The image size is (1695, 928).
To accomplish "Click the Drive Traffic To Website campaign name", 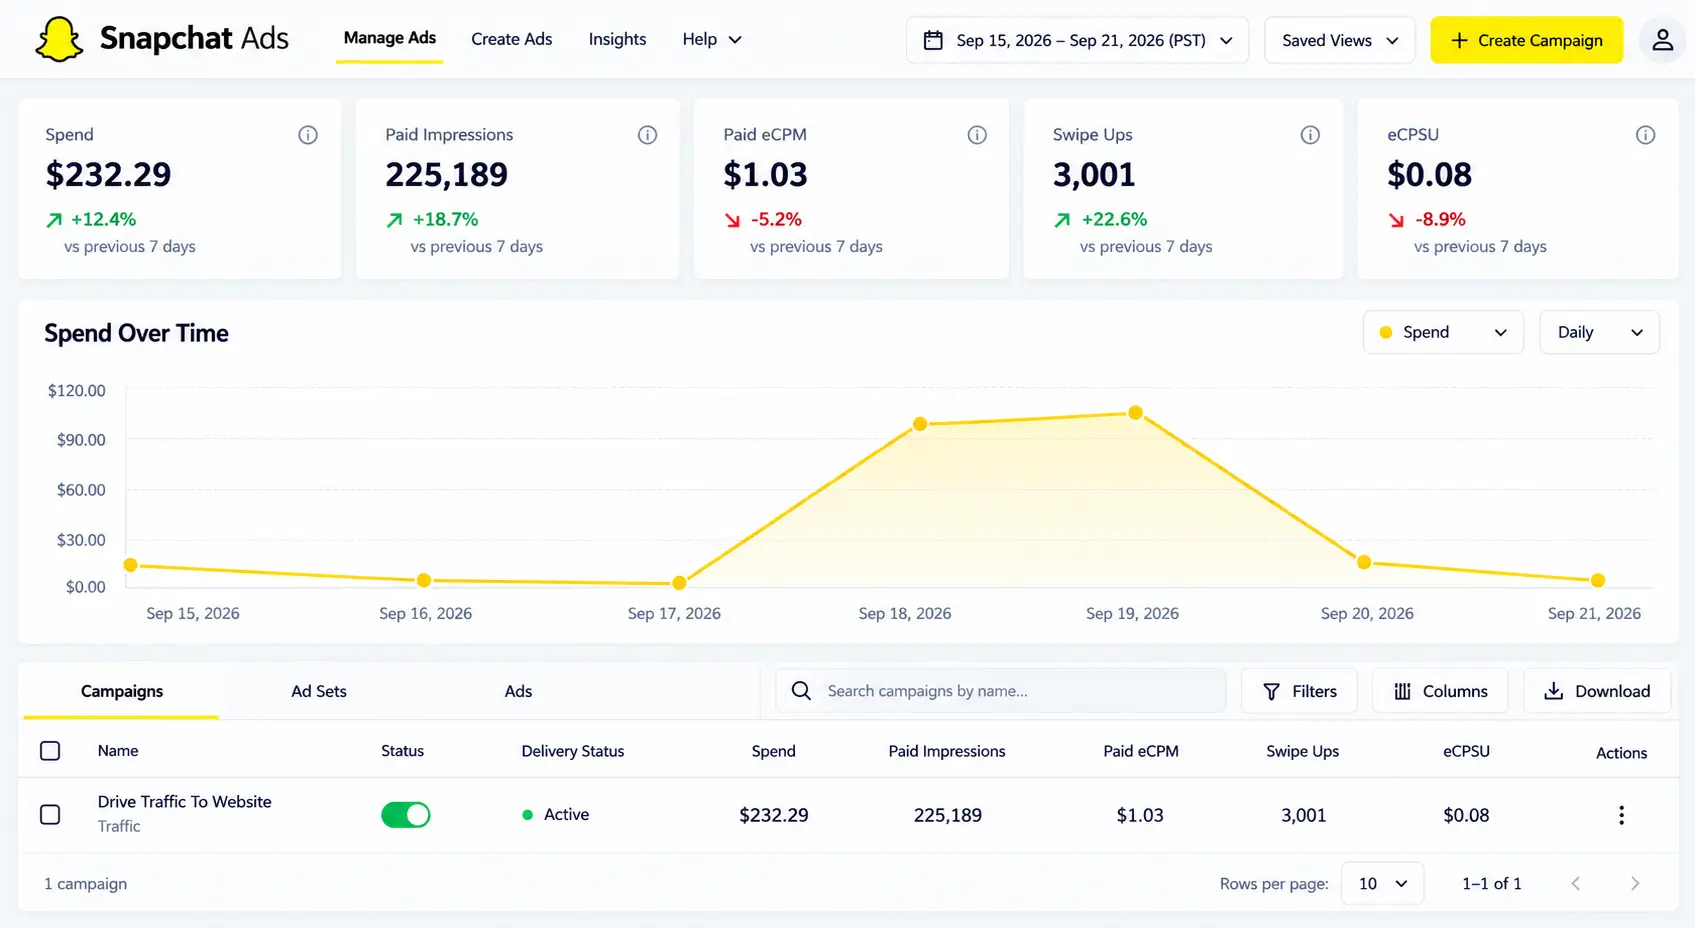I will coord(185,802).
